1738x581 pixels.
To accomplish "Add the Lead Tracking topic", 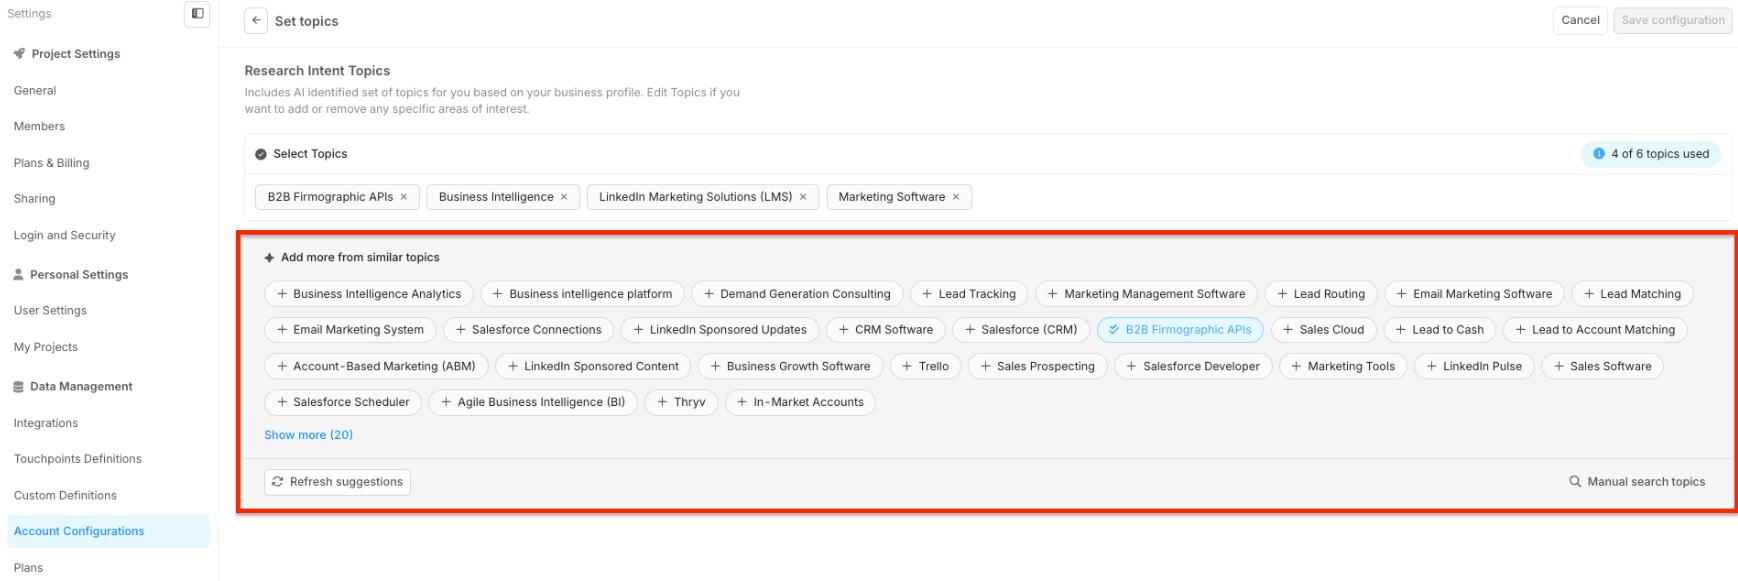I will point(969,294).
